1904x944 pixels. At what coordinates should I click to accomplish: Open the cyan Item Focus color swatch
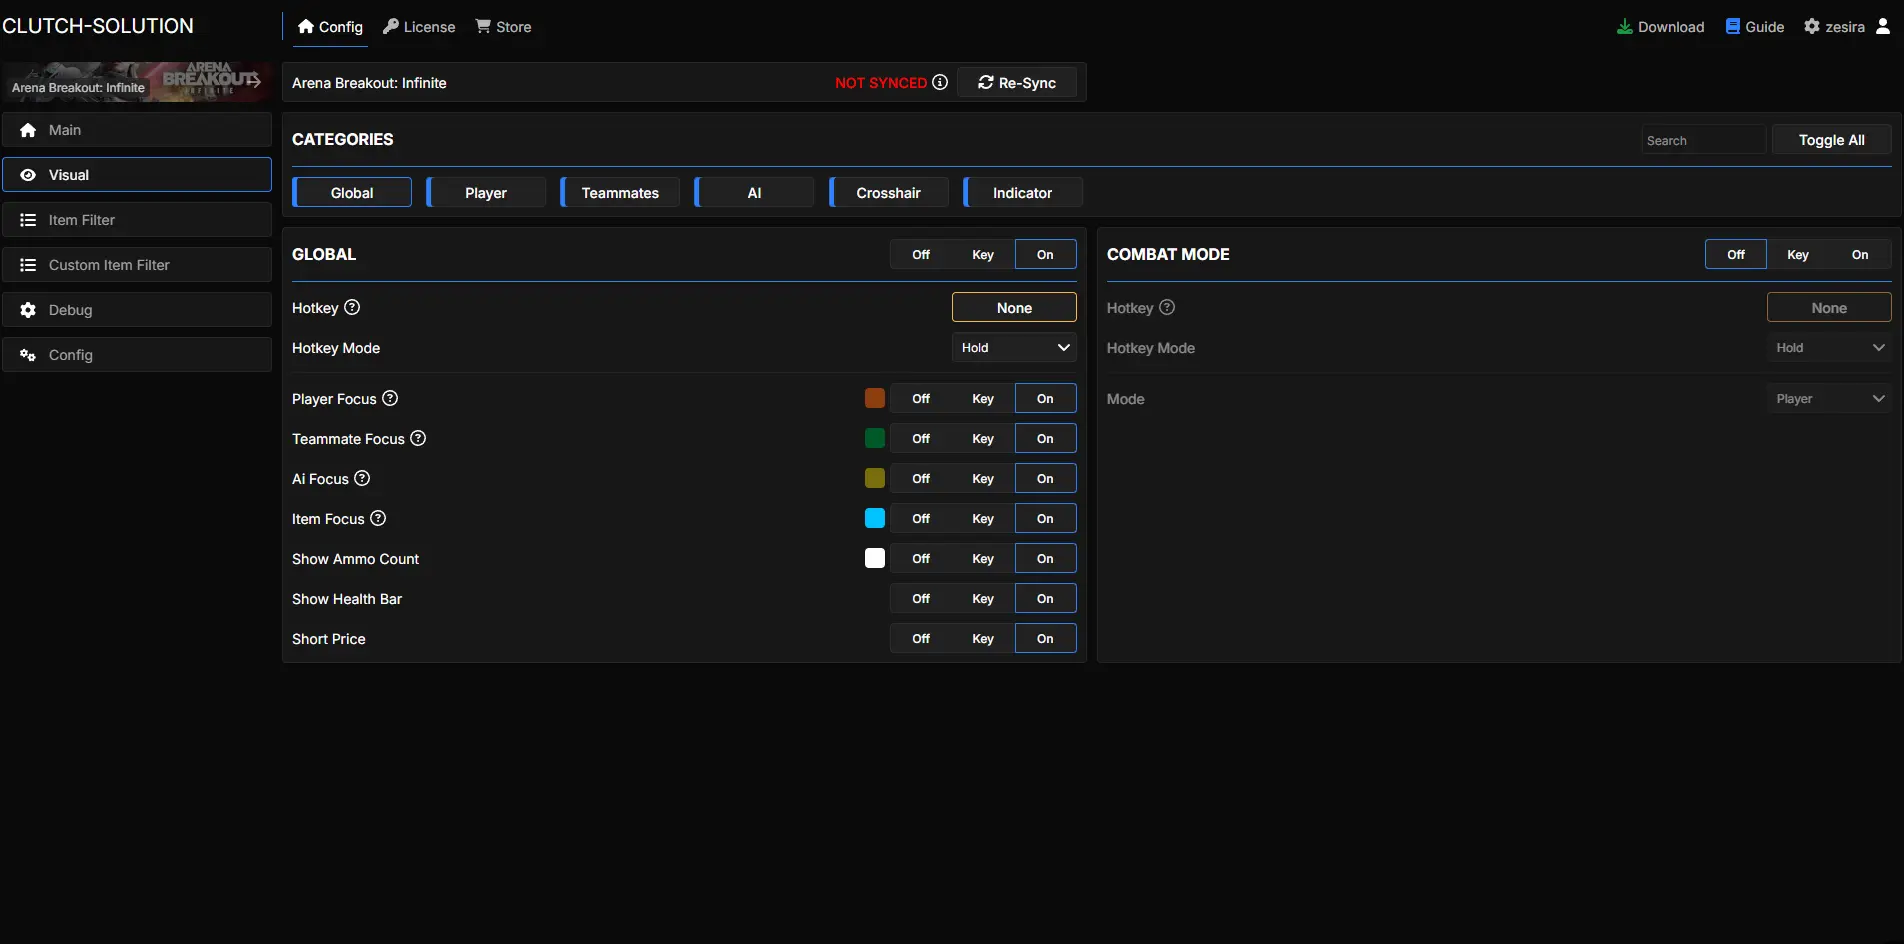click(x=875, y=518)
